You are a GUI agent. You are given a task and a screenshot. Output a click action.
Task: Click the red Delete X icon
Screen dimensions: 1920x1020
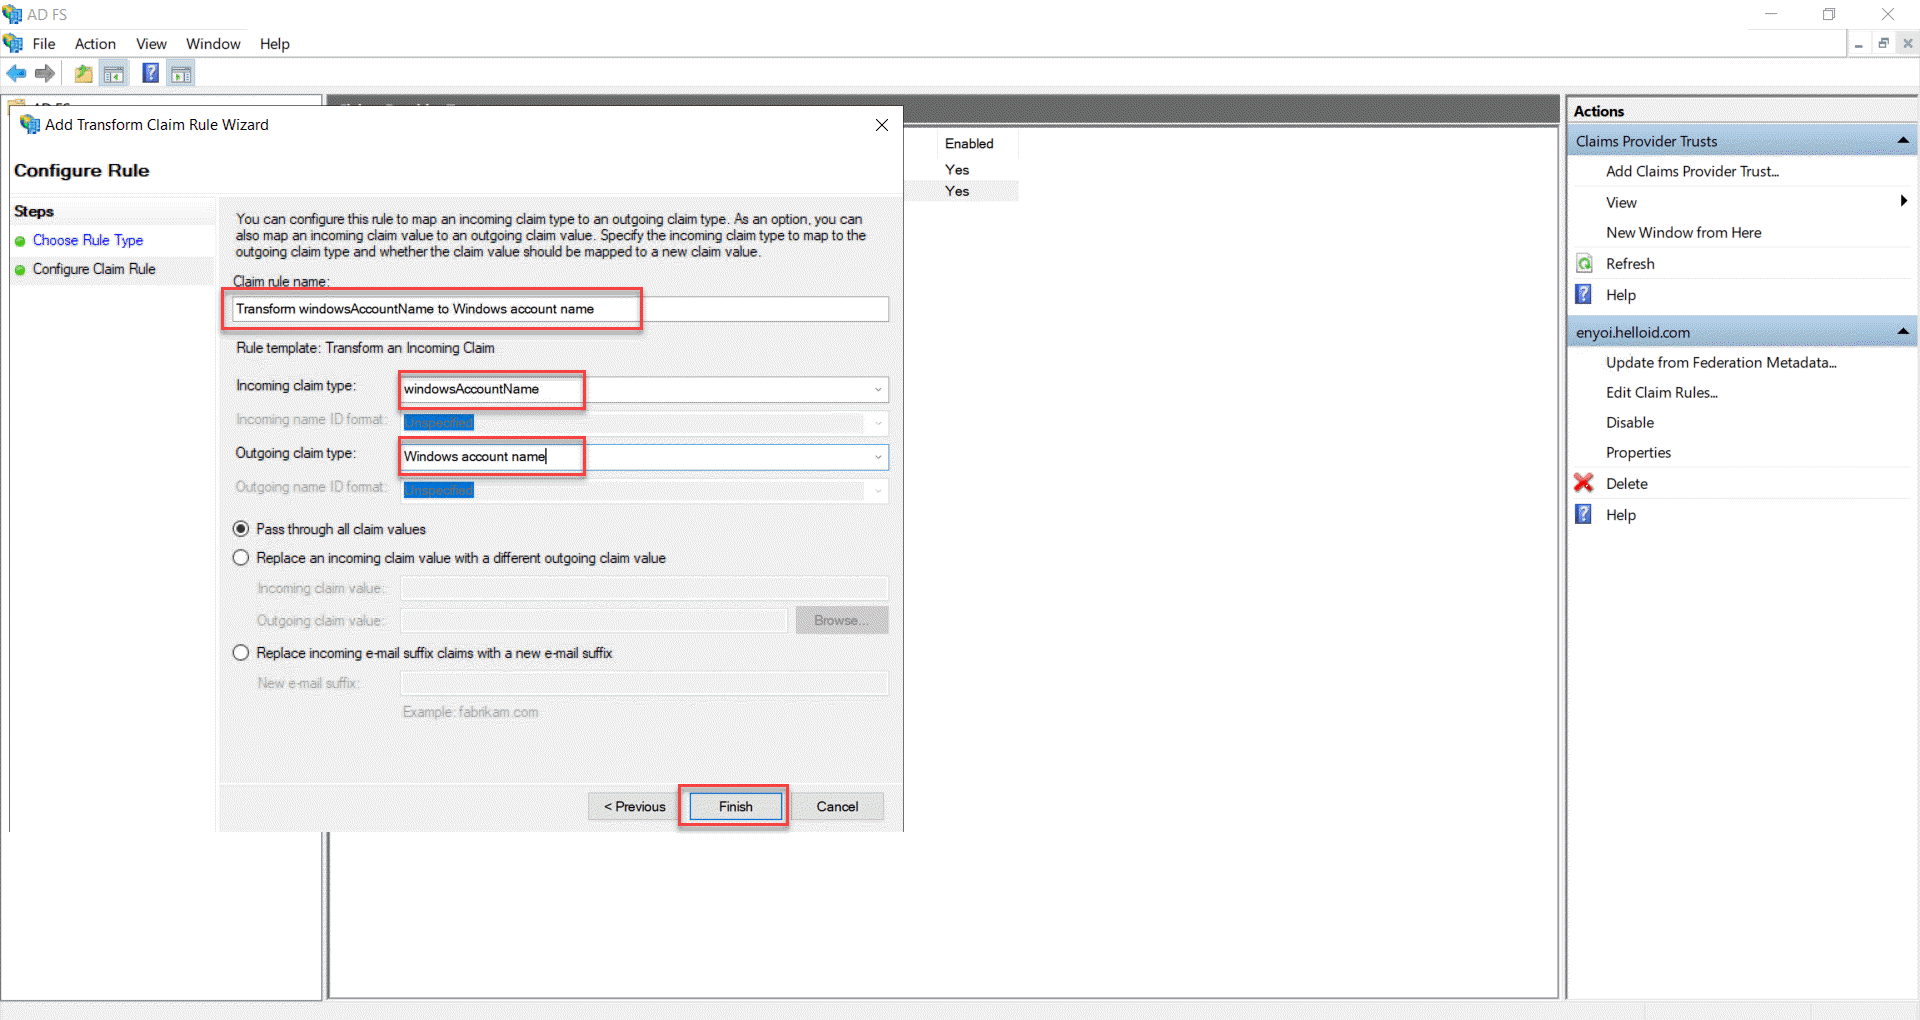tap(1584, 483)
